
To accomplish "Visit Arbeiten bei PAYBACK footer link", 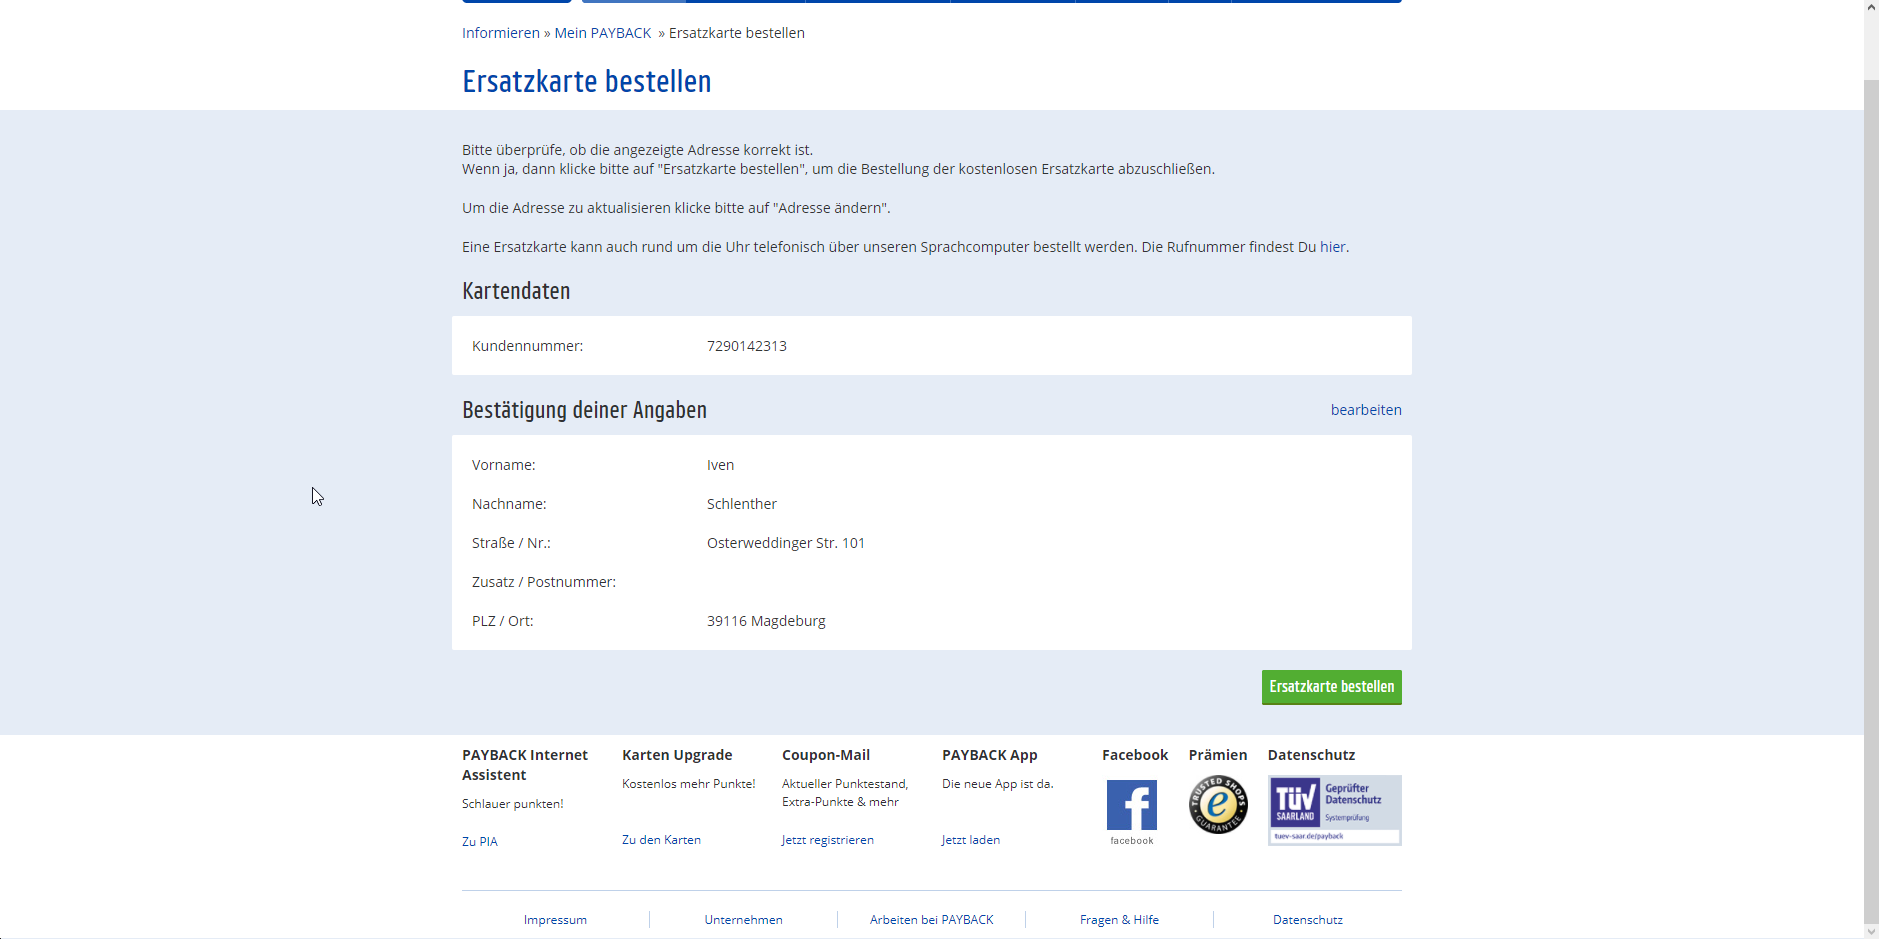I will tap(931, 920).
